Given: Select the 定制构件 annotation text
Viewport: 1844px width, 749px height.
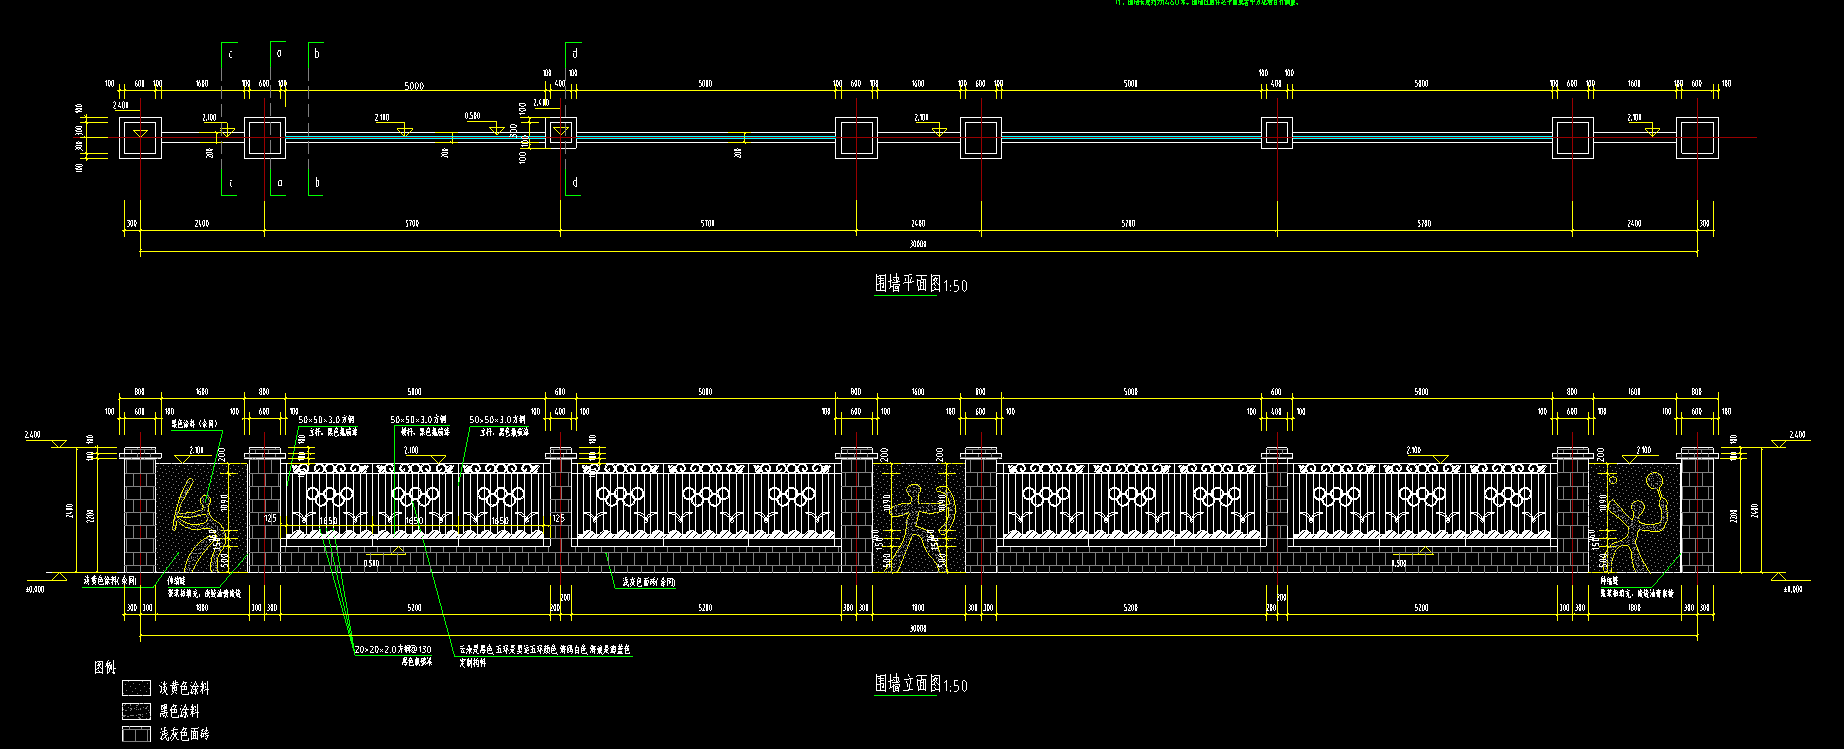Looking at the screenshot, I should (x=473, y=663).
